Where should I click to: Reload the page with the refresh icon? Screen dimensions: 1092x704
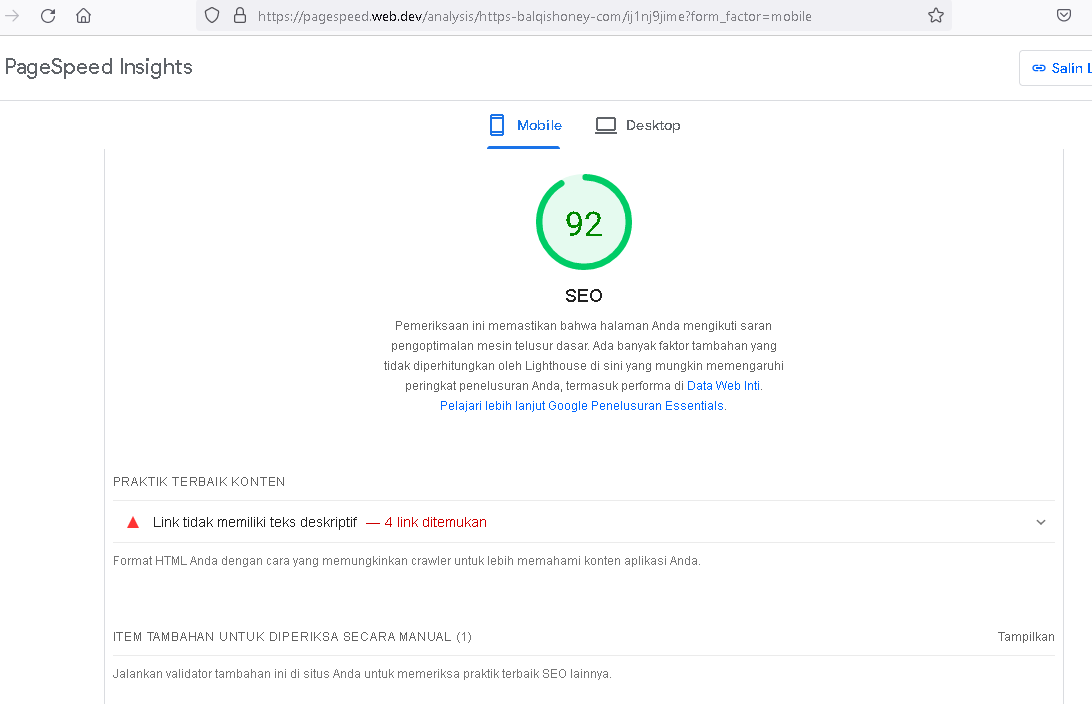click(48, 16)
